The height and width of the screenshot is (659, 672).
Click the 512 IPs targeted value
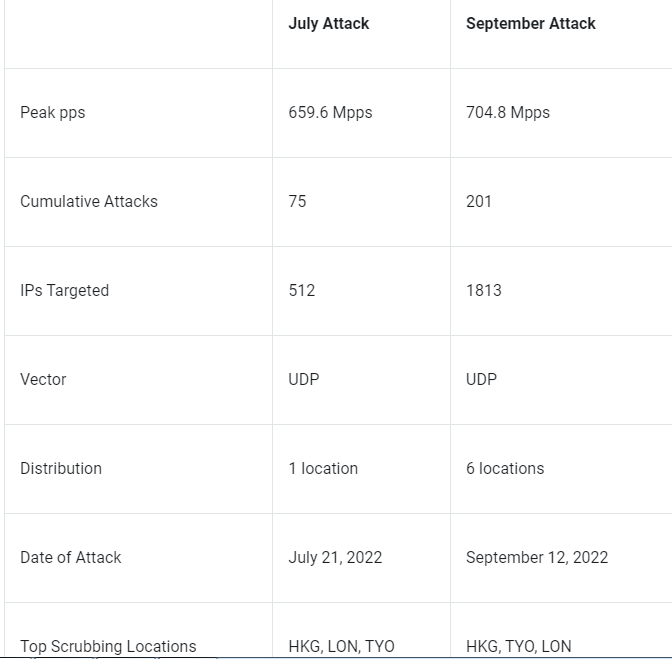(302, 291)
